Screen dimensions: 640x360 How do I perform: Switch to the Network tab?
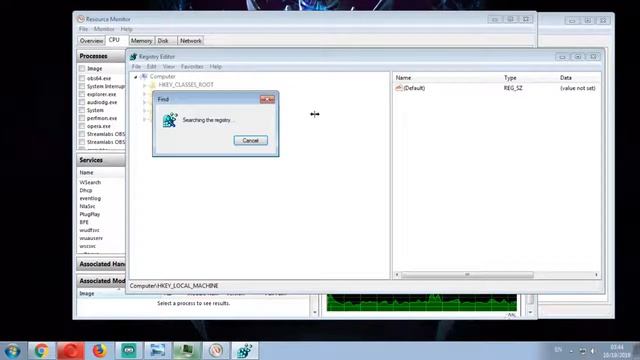tap(191, 41)
